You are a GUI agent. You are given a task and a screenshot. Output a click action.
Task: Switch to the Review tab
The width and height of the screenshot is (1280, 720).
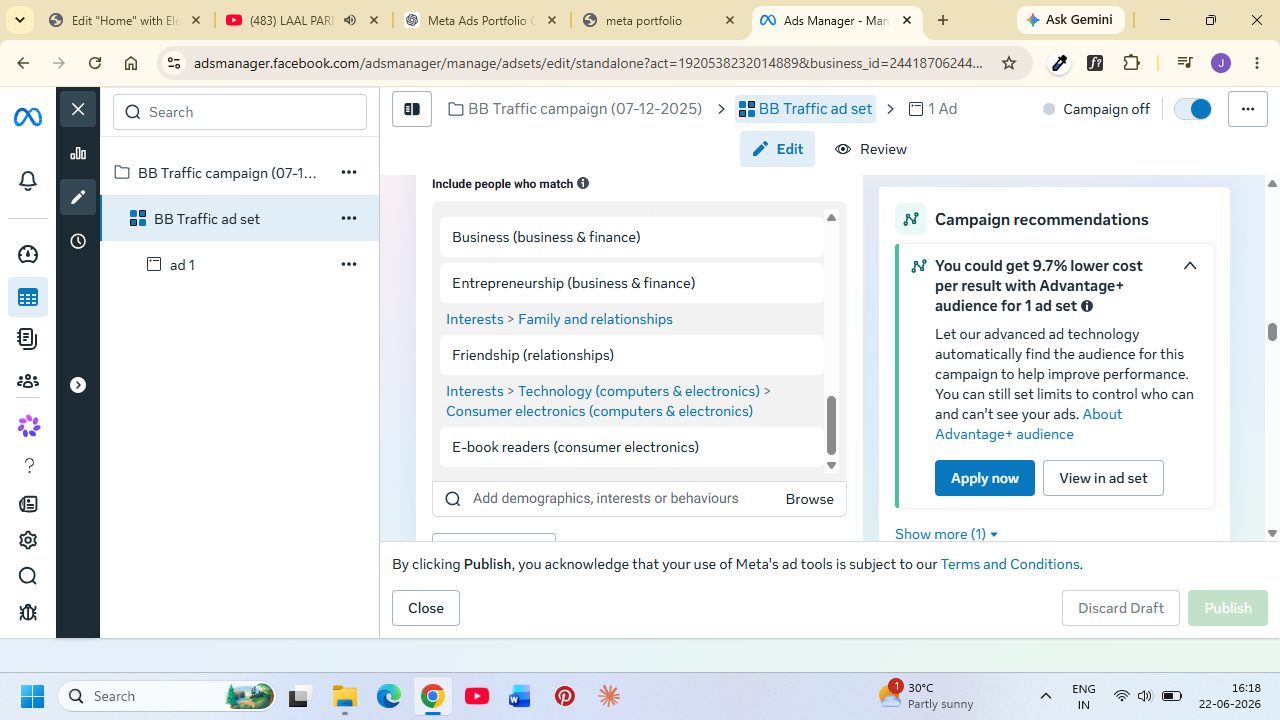(x=871, y=149)
